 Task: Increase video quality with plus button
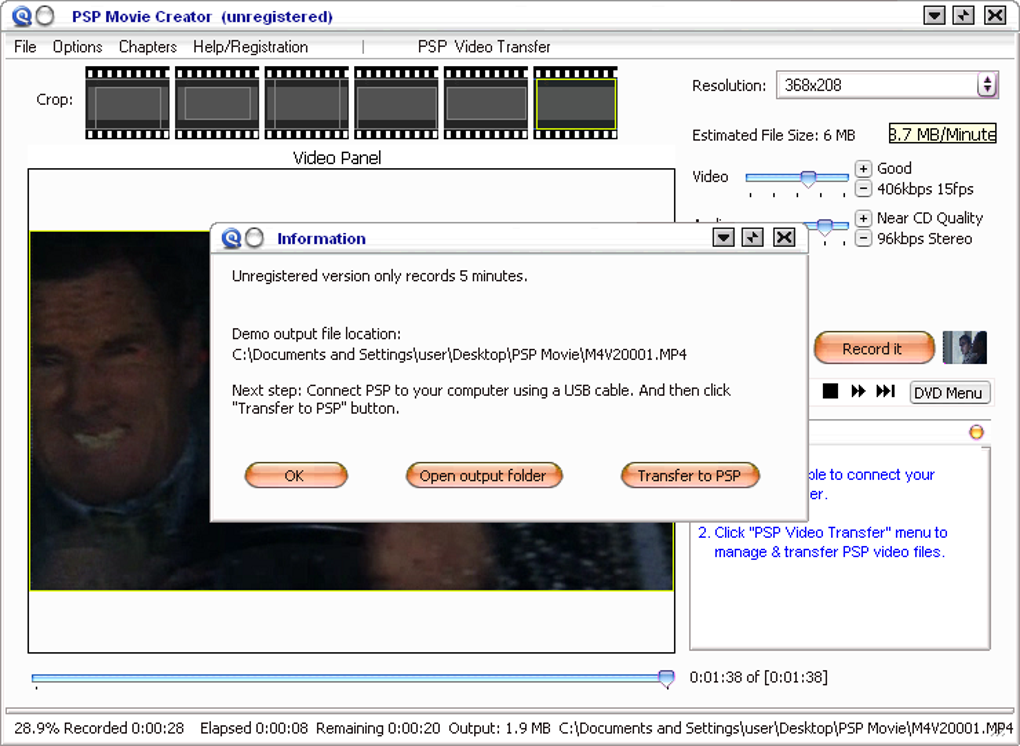coord(863,168)
